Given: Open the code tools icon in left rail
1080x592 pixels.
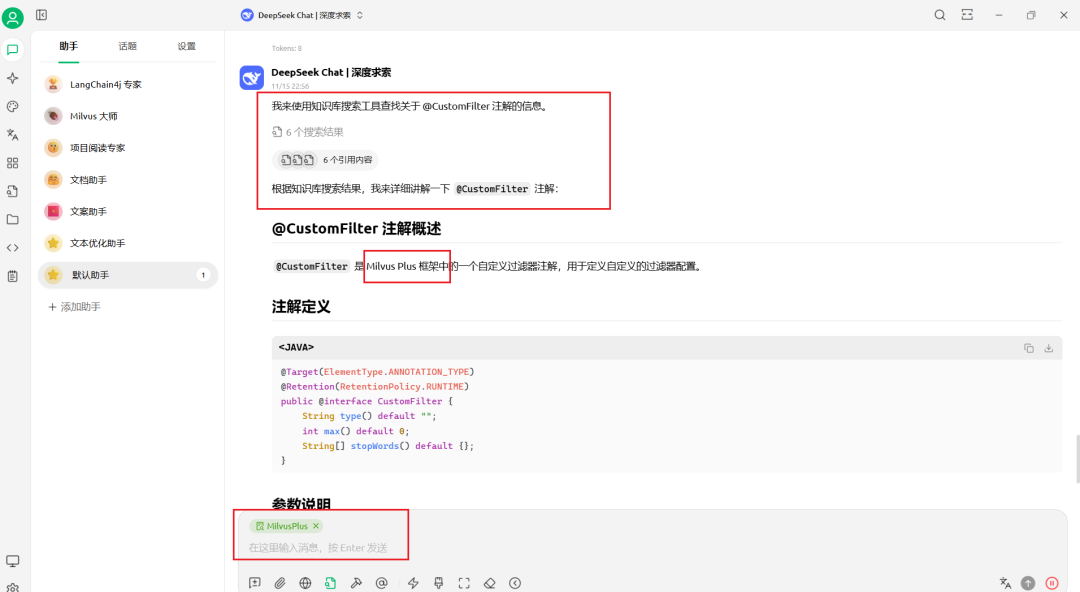Looking at the screenshot, I should pyautogui.click(x=12, y=247).
